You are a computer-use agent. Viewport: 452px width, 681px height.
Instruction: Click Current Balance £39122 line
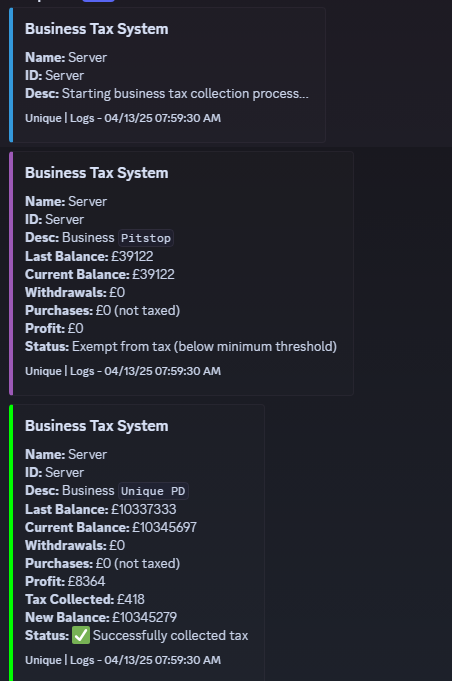pos(100,274)
